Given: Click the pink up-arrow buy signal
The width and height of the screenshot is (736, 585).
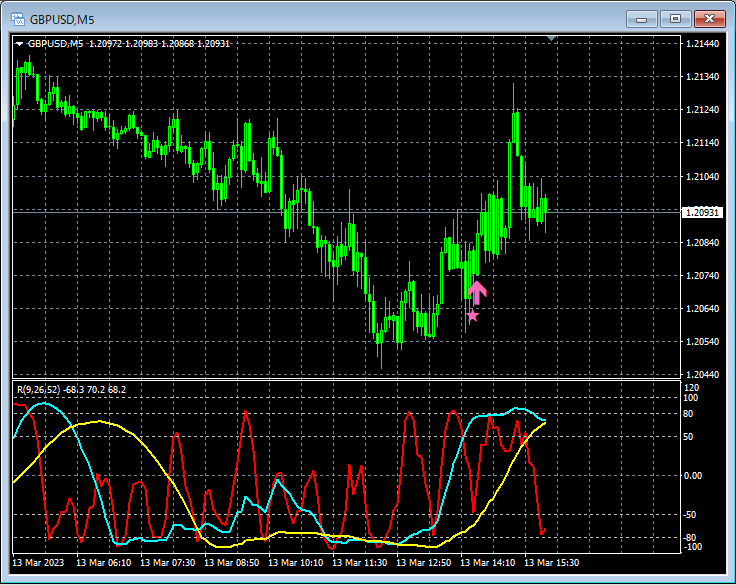Looking at the screenshot, I should pyautogui.click(x=477, y=292).
